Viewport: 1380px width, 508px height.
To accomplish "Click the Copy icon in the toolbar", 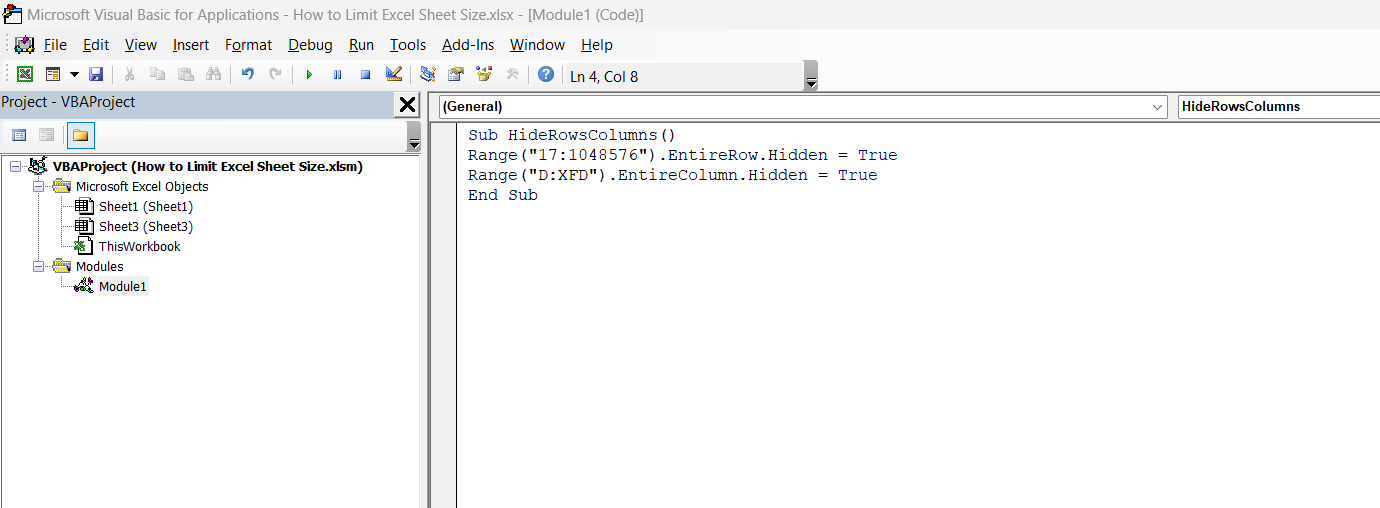I will (157, 75).
